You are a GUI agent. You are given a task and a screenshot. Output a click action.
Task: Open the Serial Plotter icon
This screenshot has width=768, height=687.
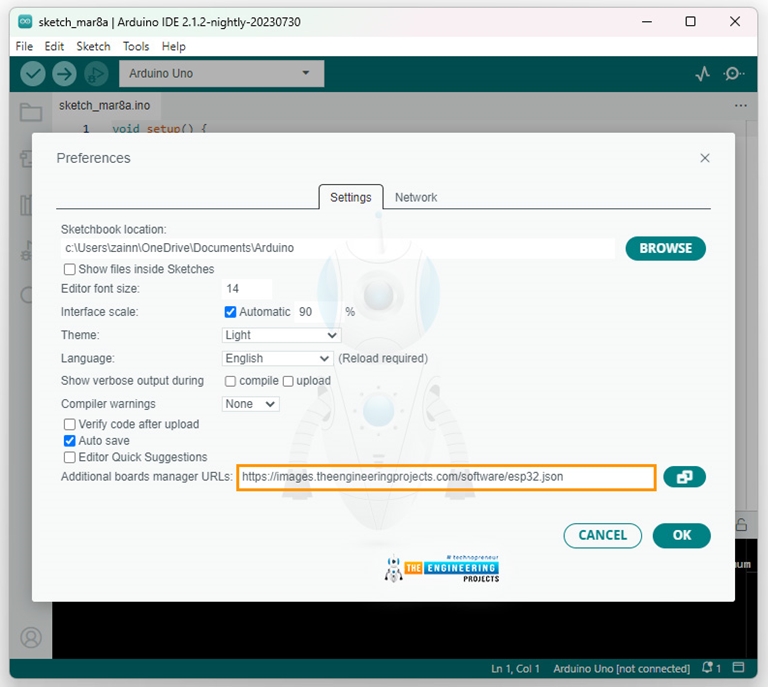pyautogui.click(x=702, y=74)
